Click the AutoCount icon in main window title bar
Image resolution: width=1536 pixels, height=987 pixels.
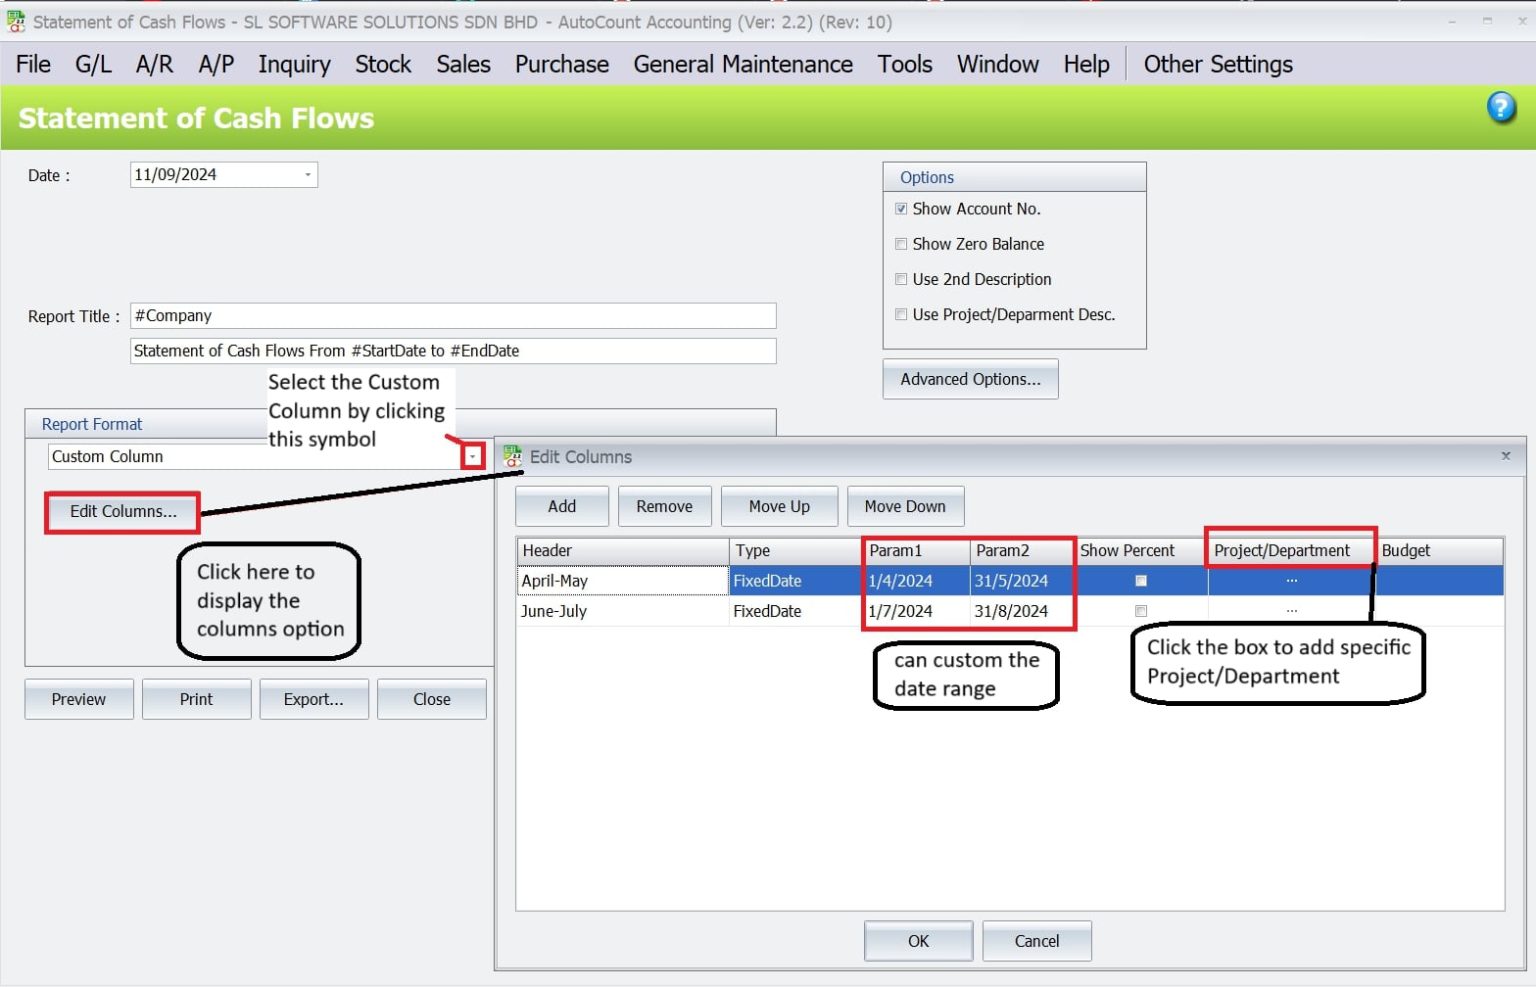coord(14,21)
